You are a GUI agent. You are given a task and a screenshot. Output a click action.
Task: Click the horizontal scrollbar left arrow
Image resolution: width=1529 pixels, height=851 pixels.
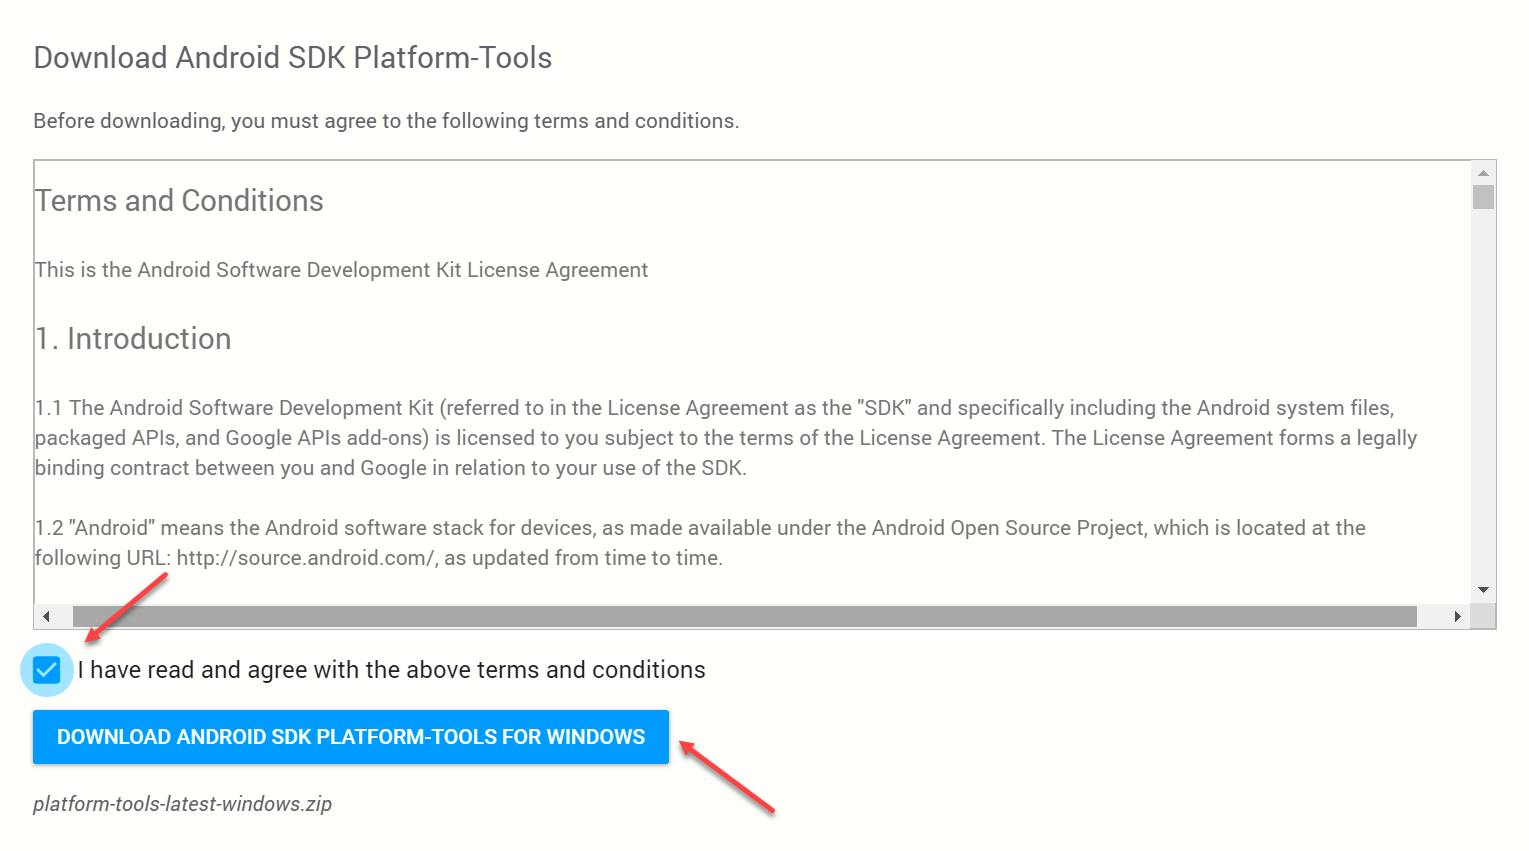coord(47,616)
